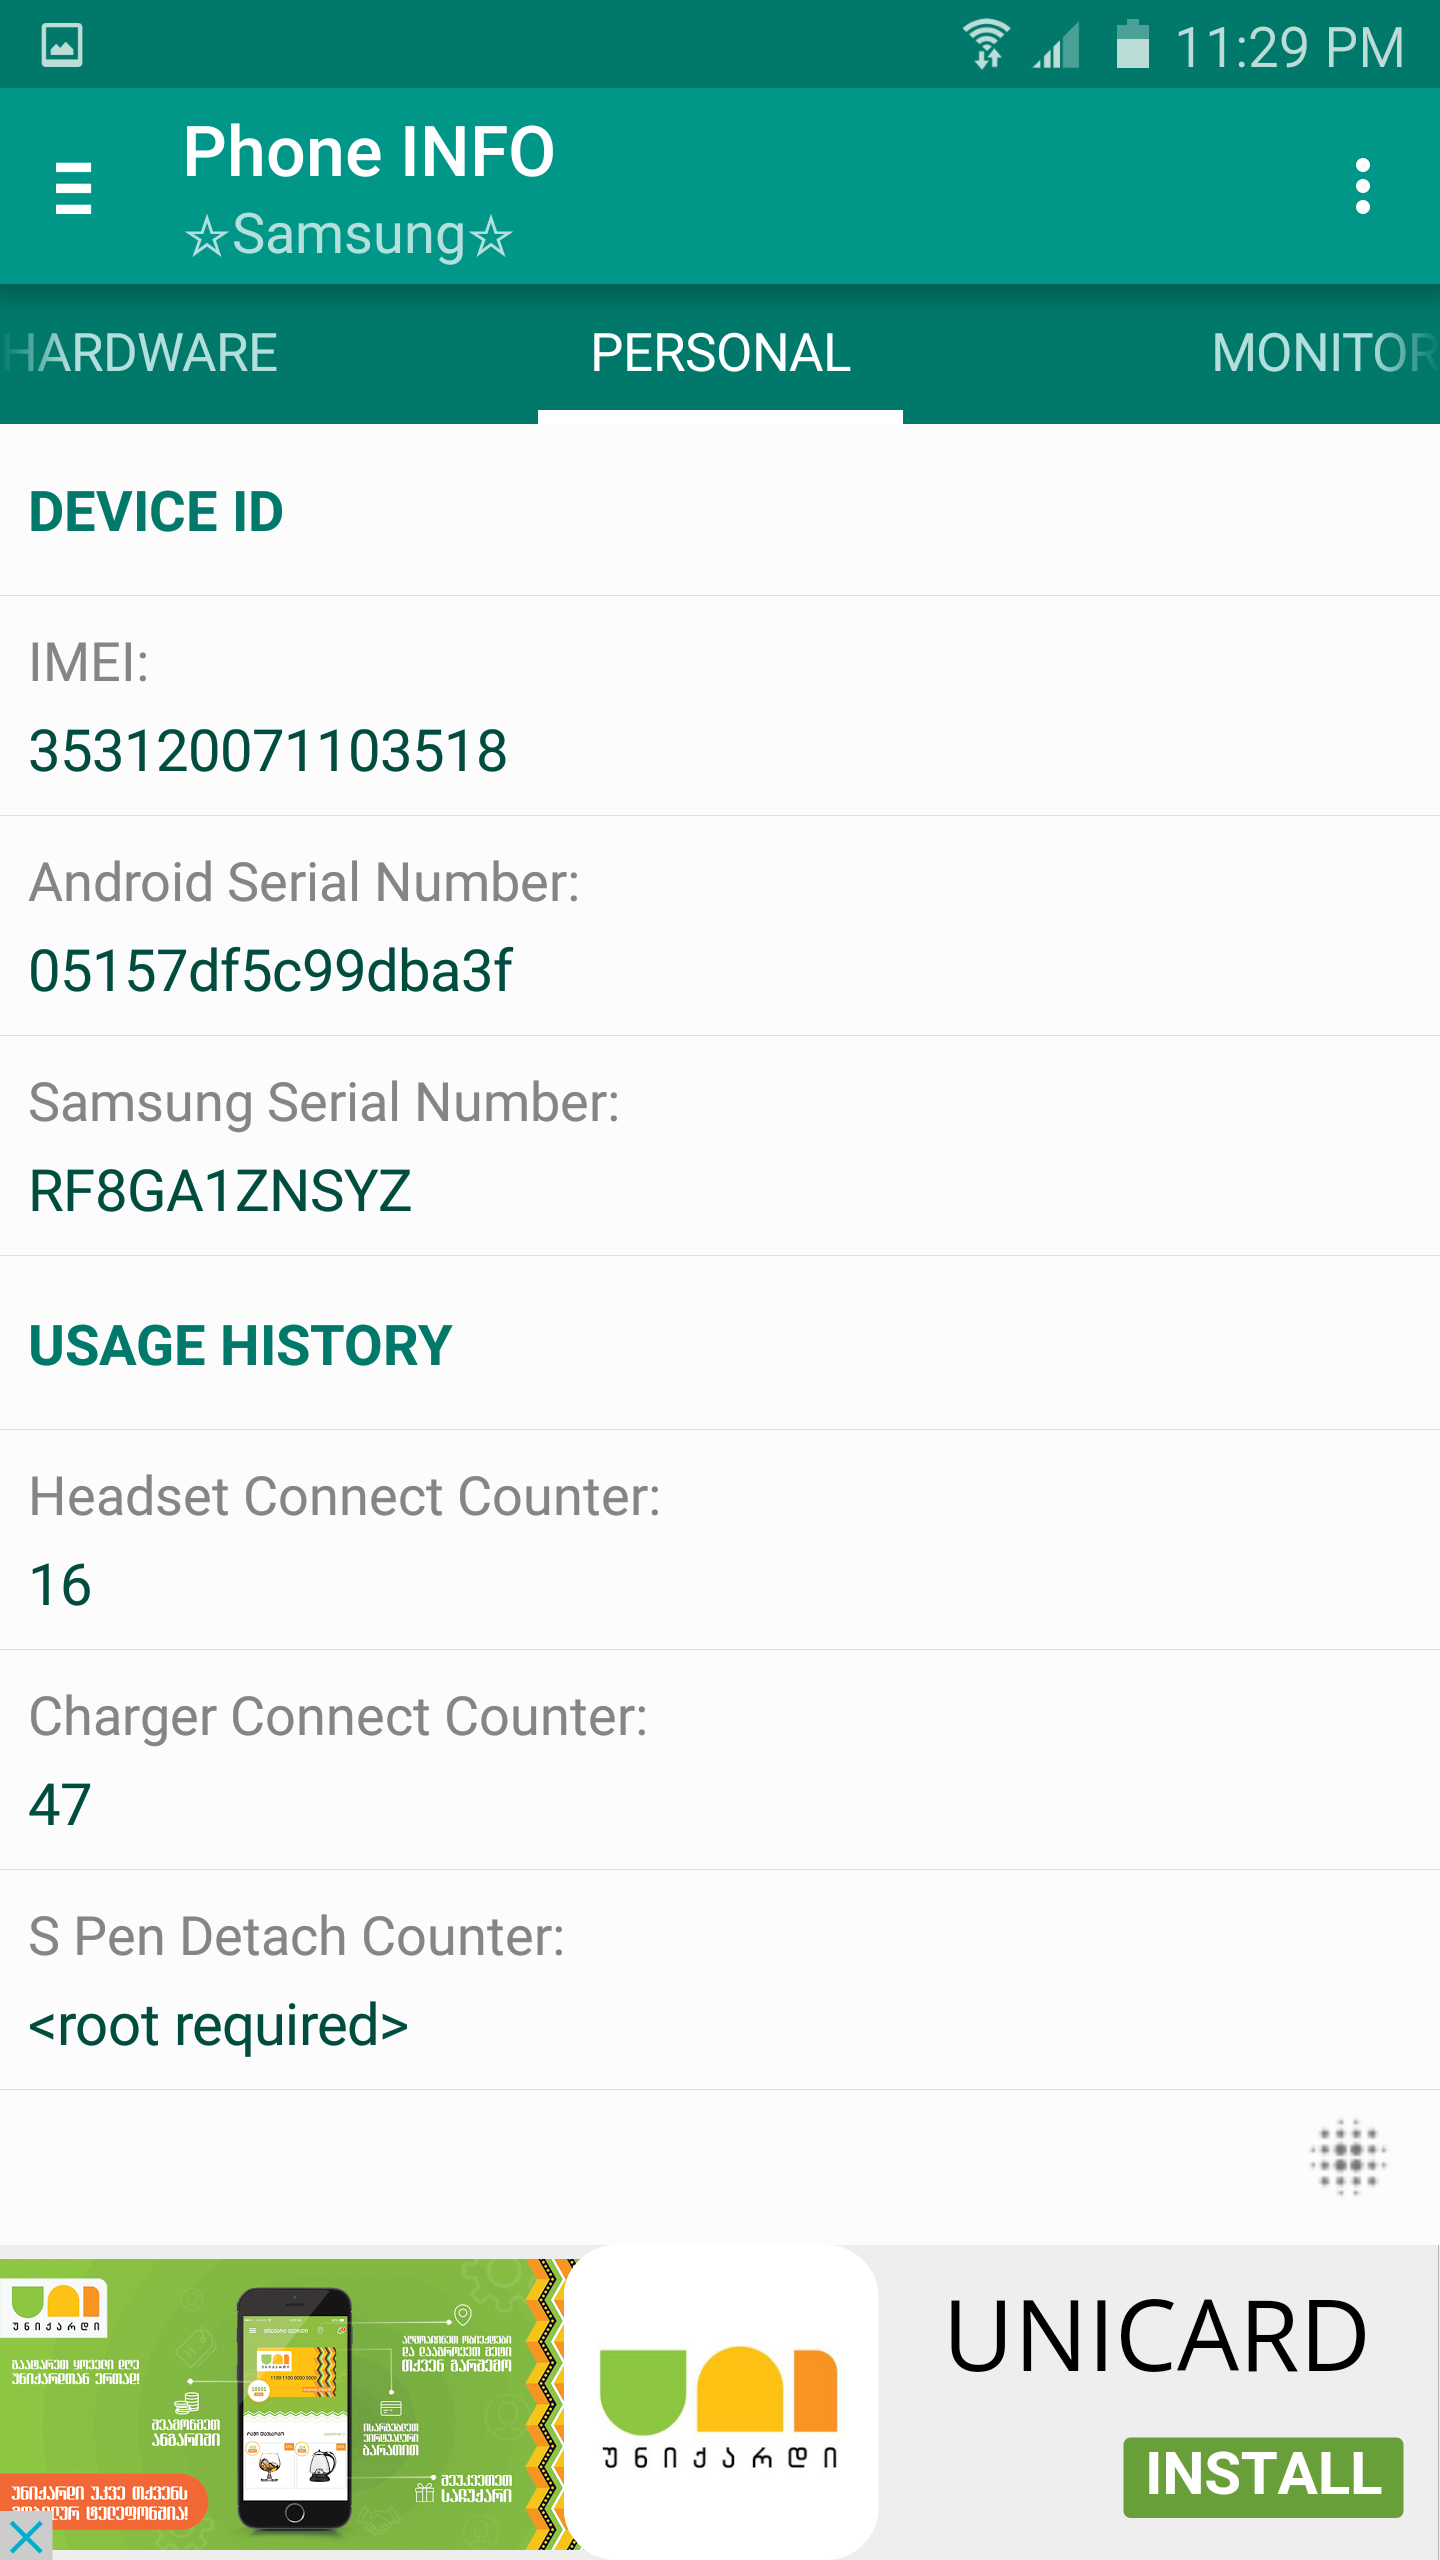This screenshot has height=2560, width=1440.
Task: Tap the battery status icon
Action: 1132,45
